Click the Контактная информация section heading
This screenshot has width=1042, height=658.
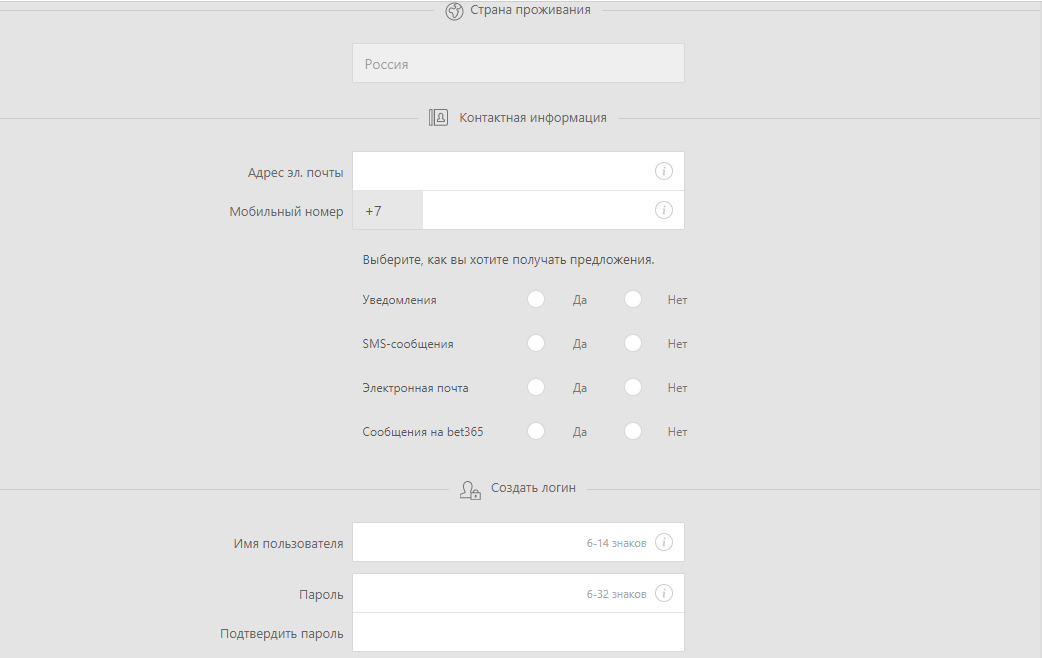533,118
